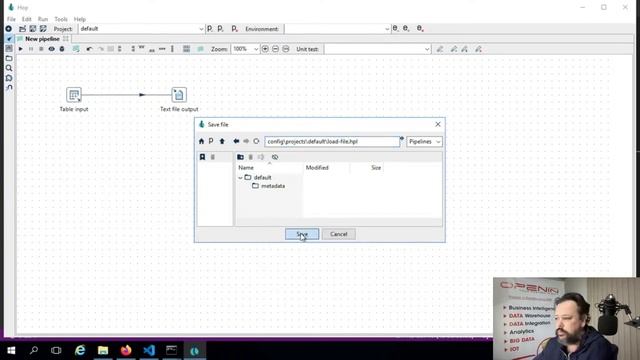The width and height of the screenshot is (640, 360).
Task: Click the add environment icon
Action: pos(406,29)
